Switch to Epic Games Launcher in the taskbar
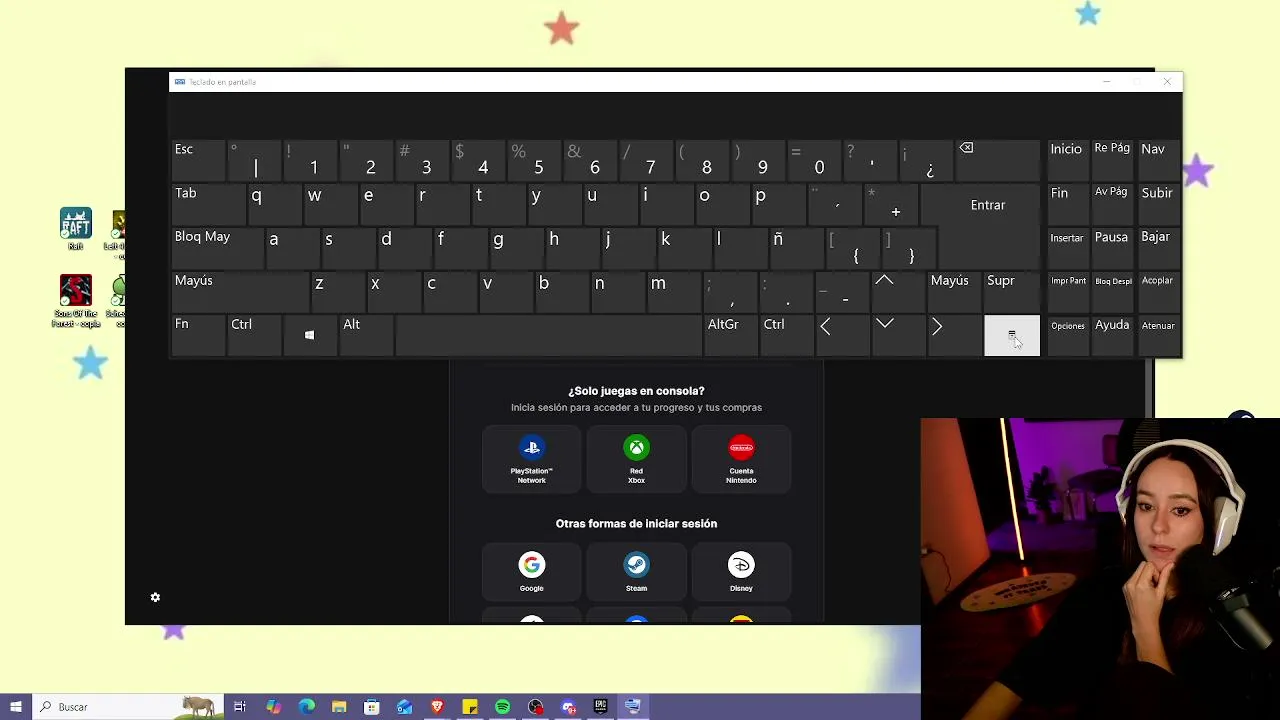The image size is (1280, 720). (x=601, y=707)
